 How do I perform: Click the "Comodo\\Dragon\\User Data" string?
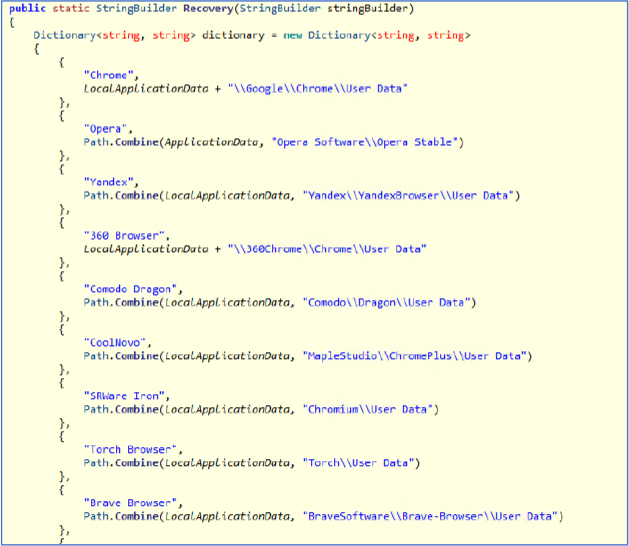point(386,302)
